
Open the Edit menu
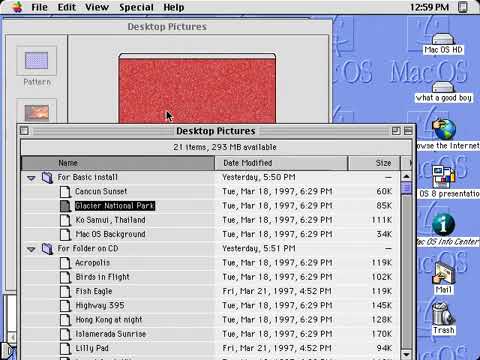tap(67, 7)
